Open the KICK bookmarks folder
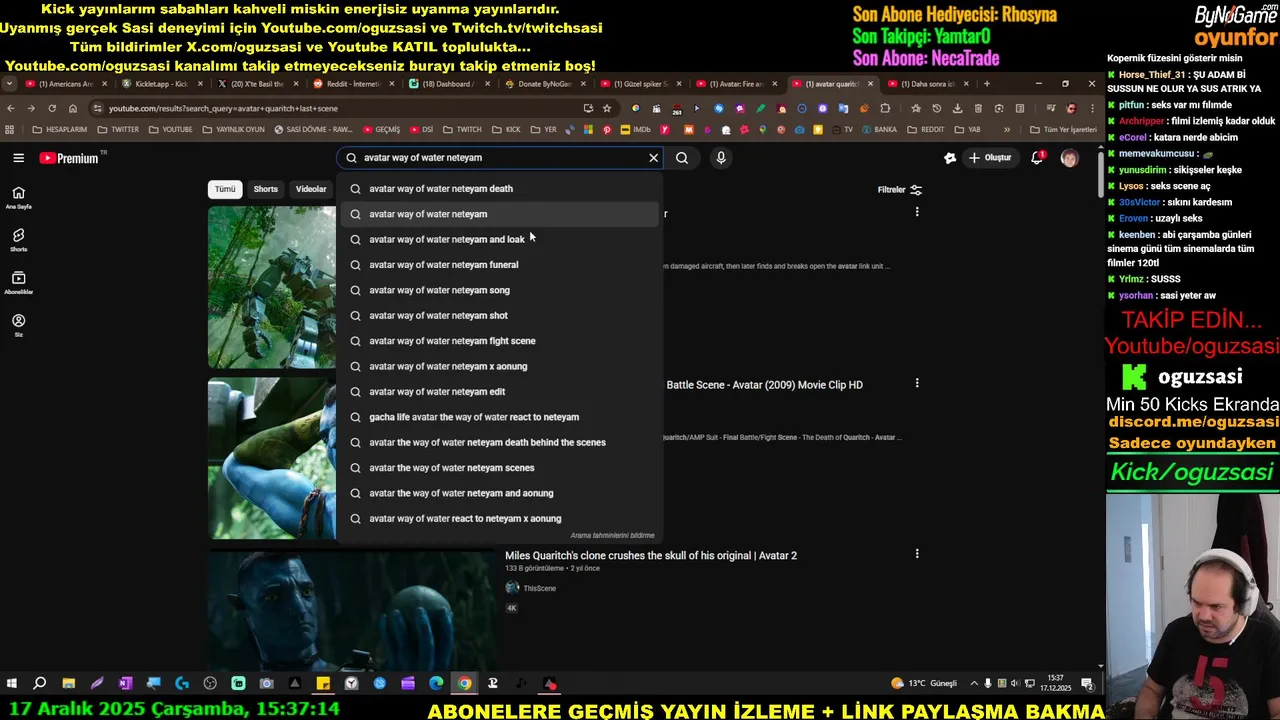 pos(507,129)
